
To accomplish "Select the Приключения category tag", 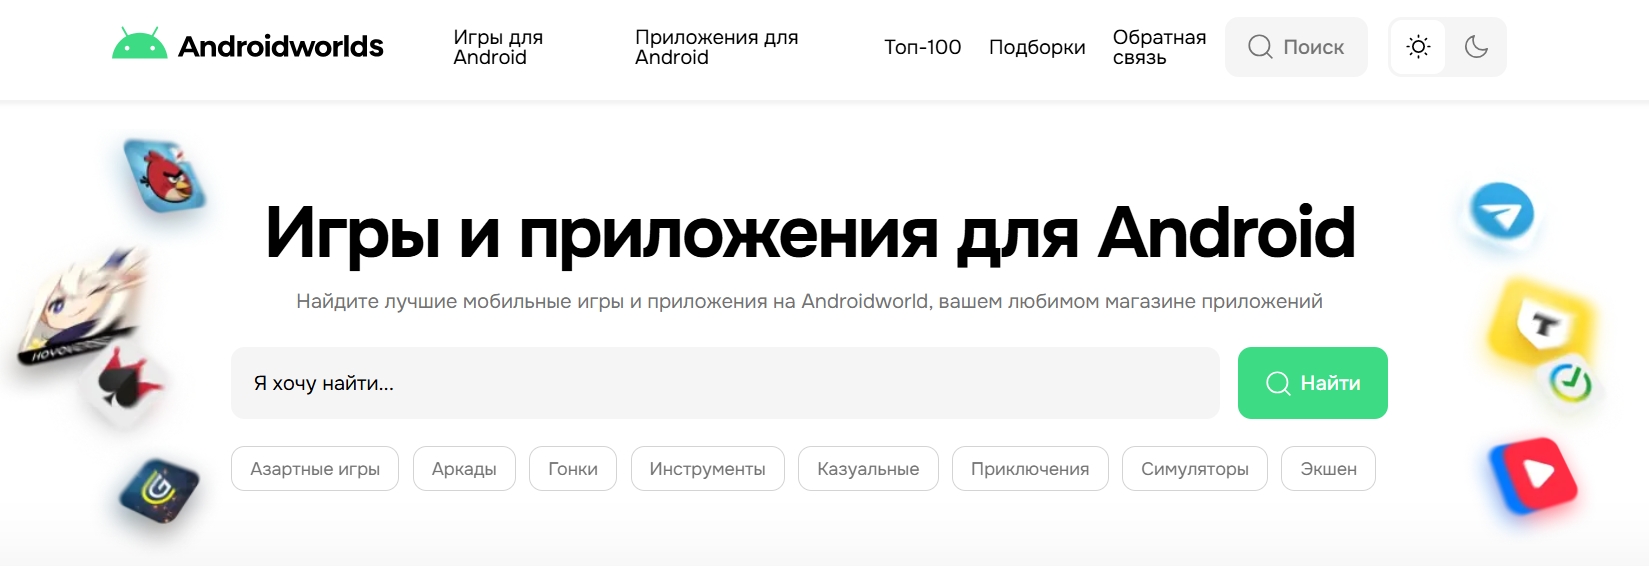I will pos(1030,469).
